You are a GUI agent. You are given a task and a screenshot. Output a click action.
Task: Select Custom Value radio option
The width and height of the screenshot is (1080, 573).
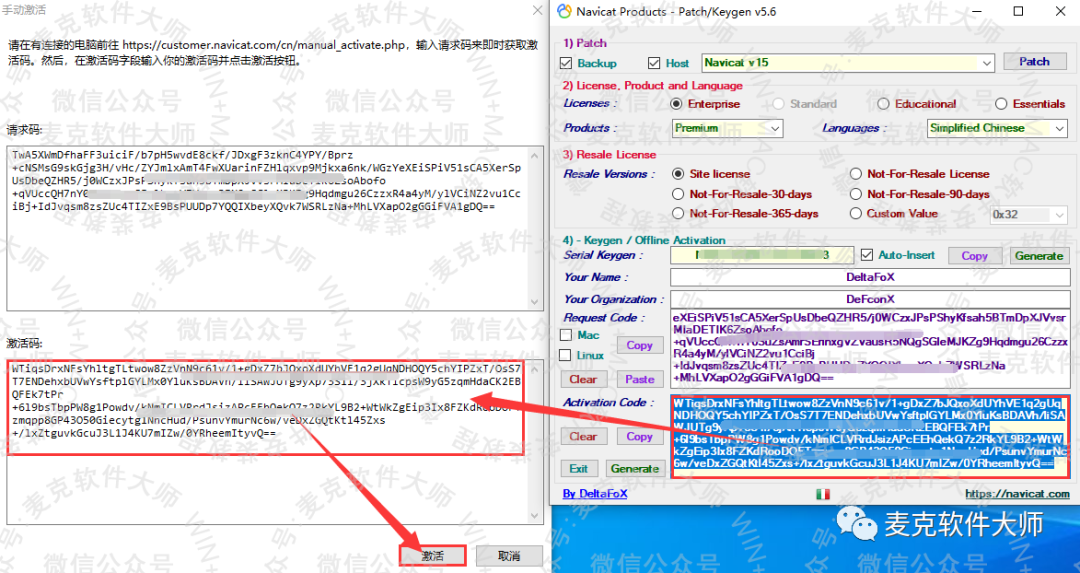(x=855, y=213)
